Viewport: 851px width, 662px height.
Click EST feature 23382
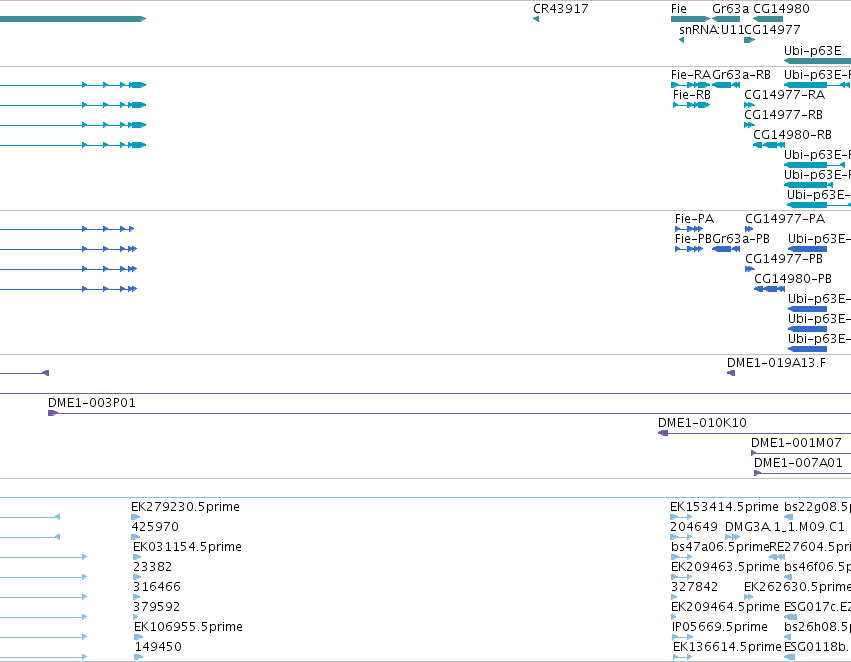pyautogui.click(x=153, y=567)
